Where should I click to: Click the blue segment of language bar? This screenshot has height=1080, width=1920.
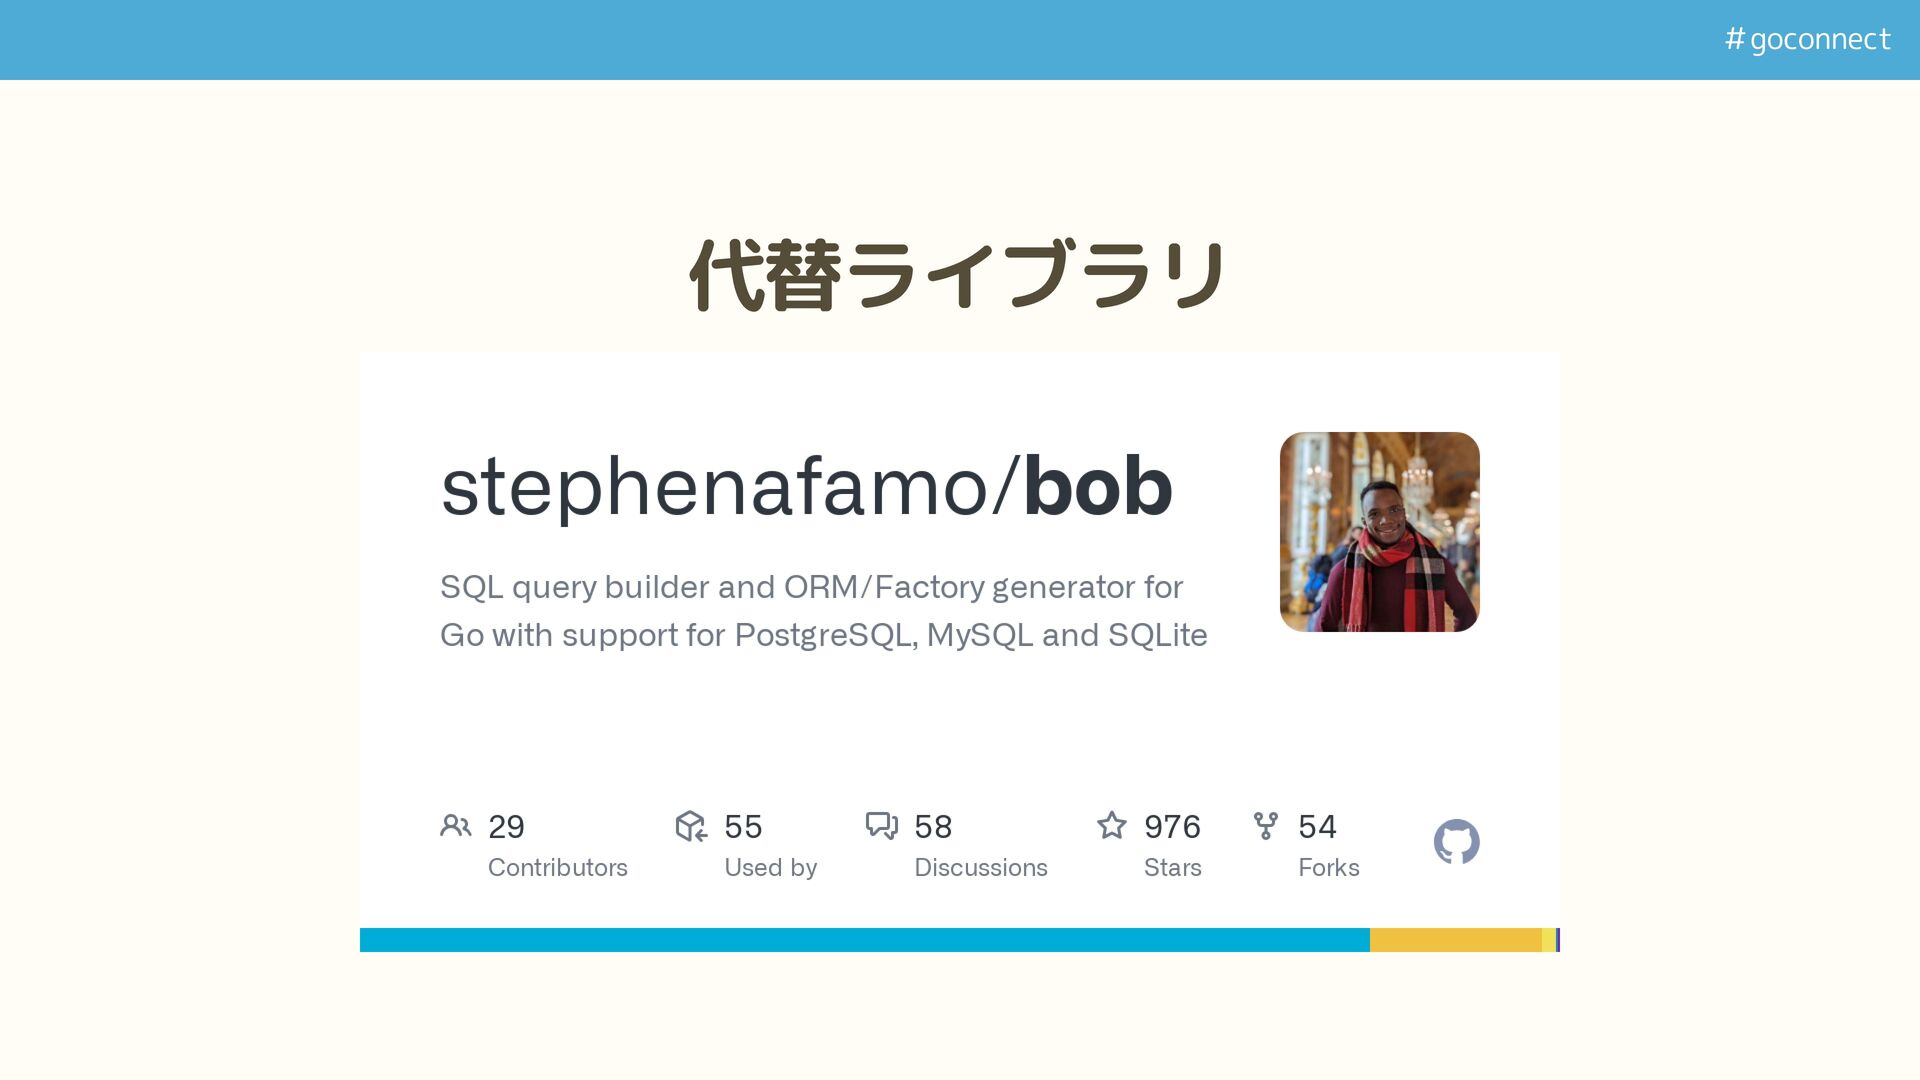tap(864, 940)
